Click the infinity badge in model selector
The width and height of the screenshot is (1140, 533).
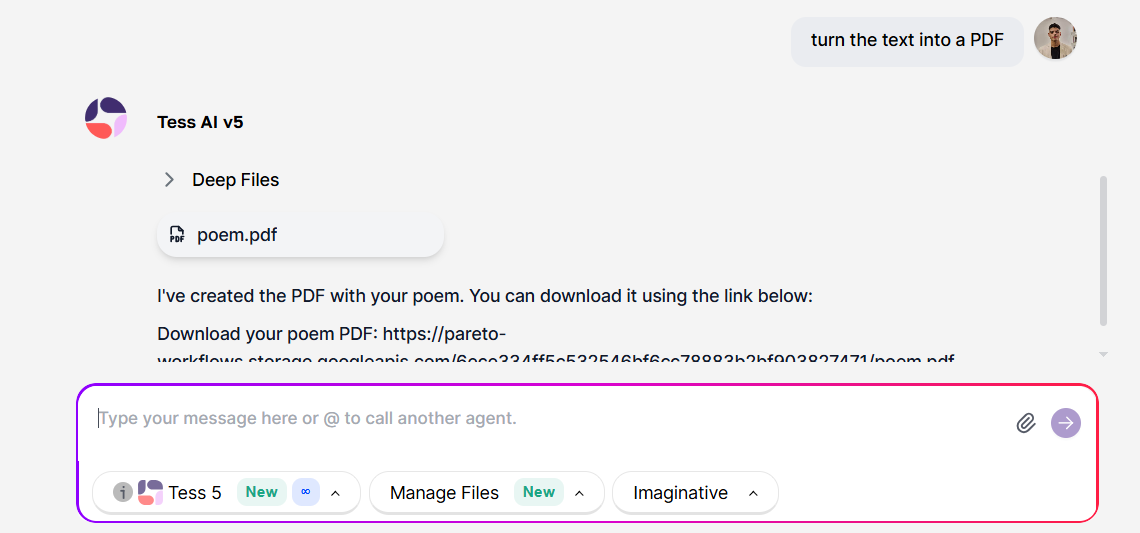[305, 492]
